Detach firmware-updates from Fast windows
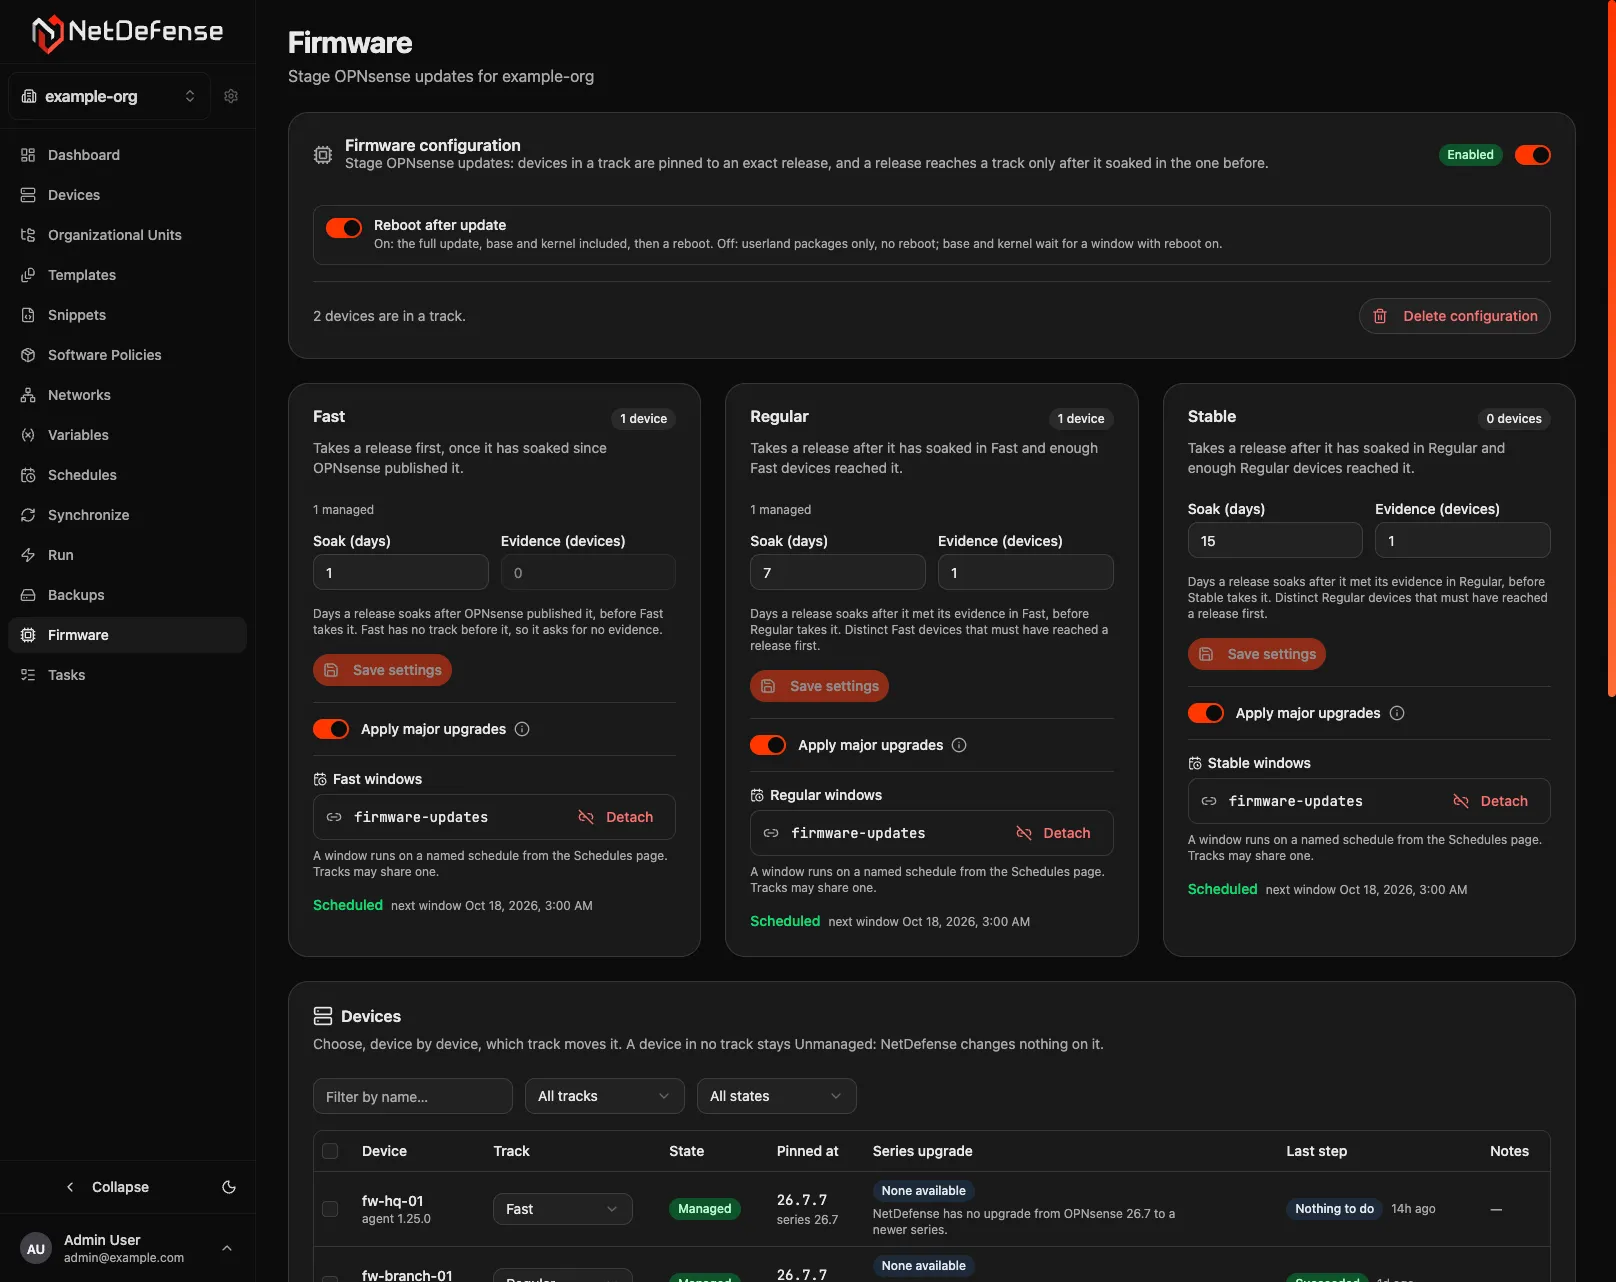The width and height of the screenshot is (1616, 1282). click(x=616, y=817)
